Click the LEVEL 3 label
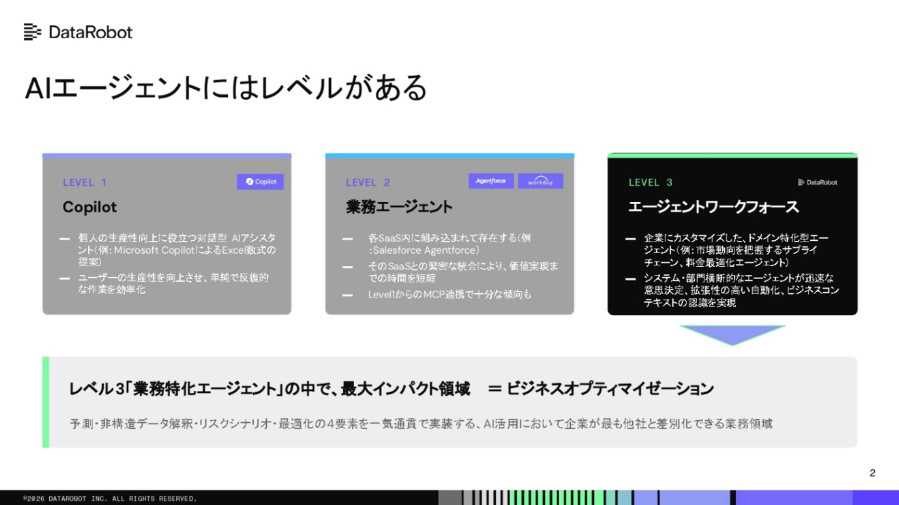The image size is (899, 505). (x=651, y=182)
